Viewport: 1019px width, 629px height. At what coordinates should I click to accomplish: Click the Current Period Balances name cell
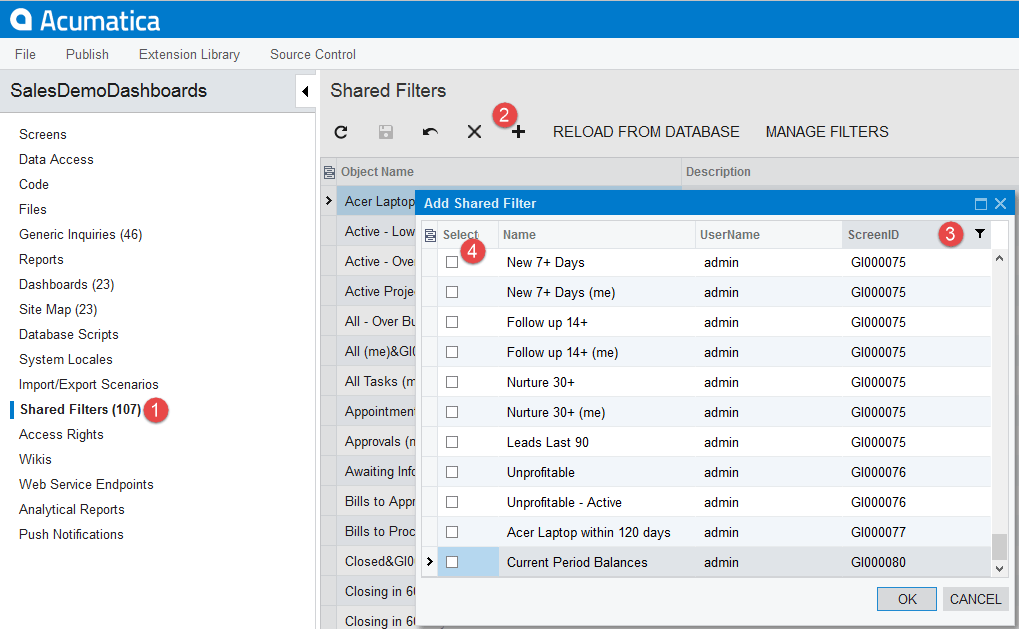[596, 562]
